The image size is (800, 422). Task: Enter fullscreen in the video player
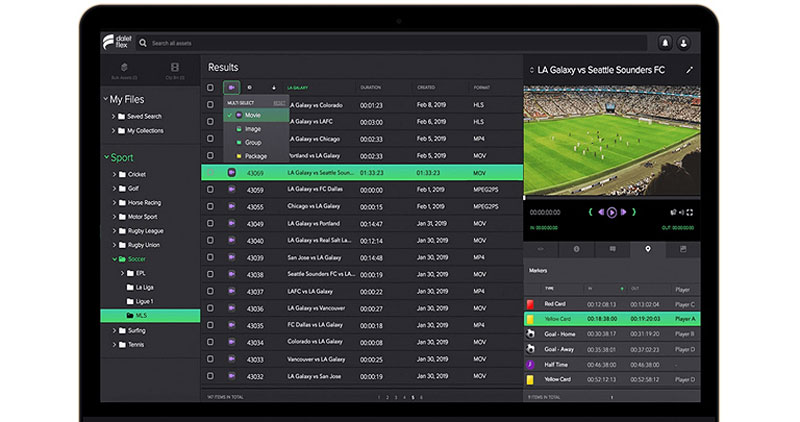[x=690, y=212]
